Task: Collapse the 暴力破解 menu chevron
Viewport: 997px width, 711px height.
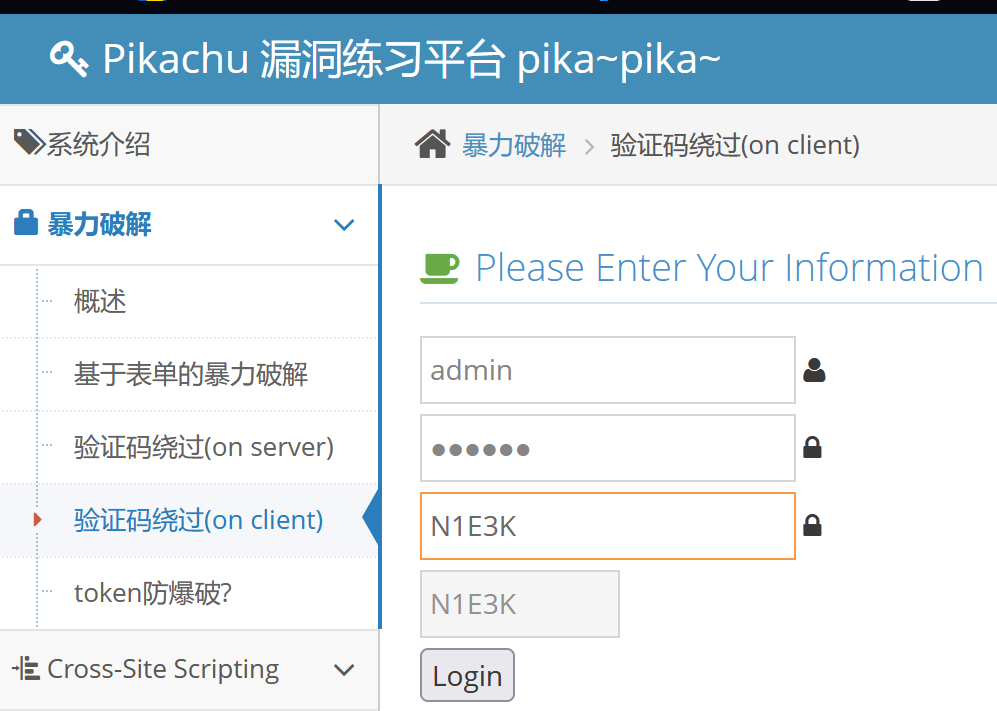Action: tap(344, 225)
